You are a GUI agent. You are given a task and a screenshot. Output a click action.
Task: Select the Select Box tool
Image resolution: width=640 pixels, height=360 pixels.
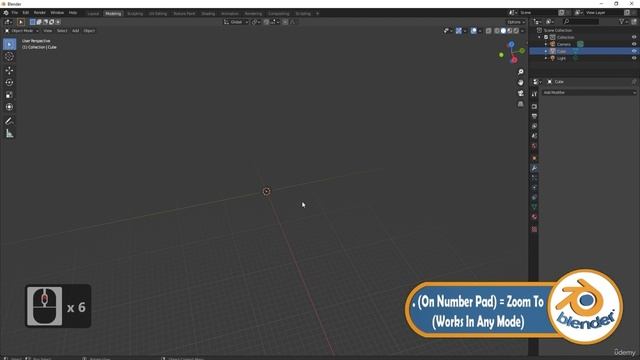pyautogui.click(x=9, y=44)
